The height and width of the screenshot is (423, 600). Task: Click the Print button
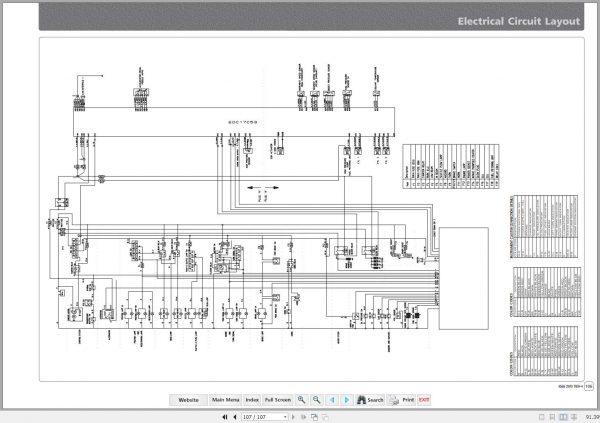pos(401,400)
